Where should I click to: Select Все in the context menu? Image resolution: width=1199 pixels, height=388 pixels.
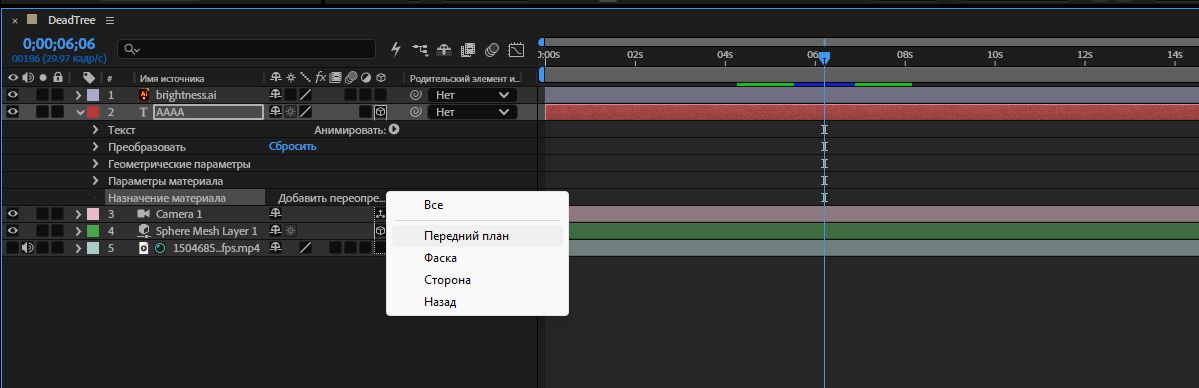pyautogui.click(x=477, y=205)
